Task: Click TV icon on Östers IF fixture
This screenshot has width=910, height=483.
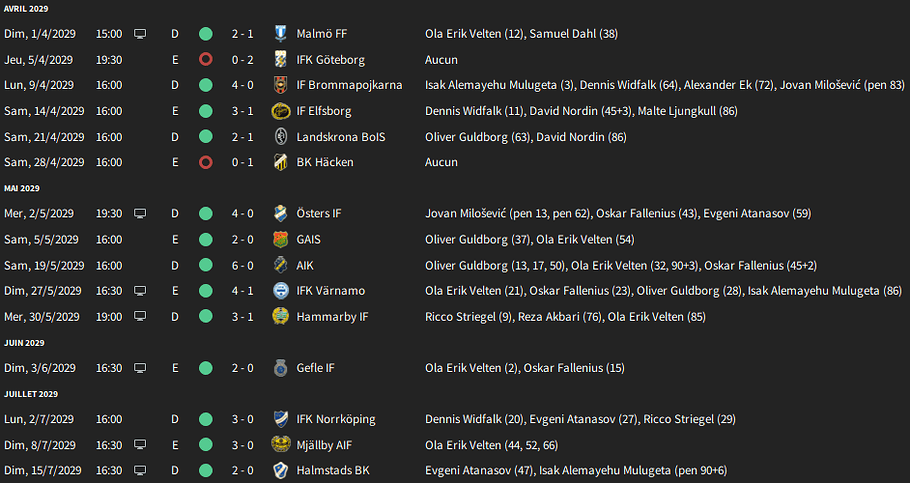Action: pos(140,214)
